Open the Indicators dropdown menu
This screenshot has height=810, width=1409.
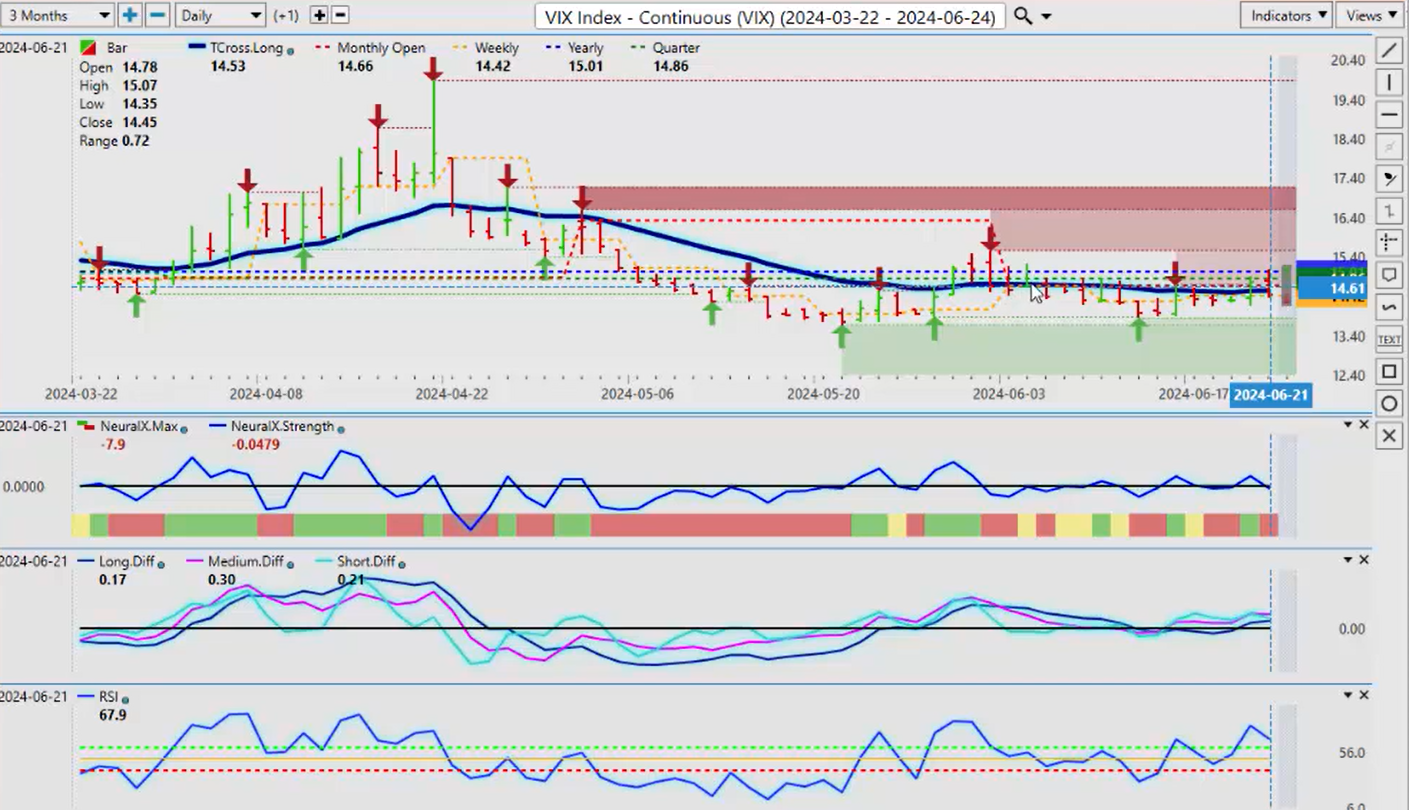pos(1285,15)
